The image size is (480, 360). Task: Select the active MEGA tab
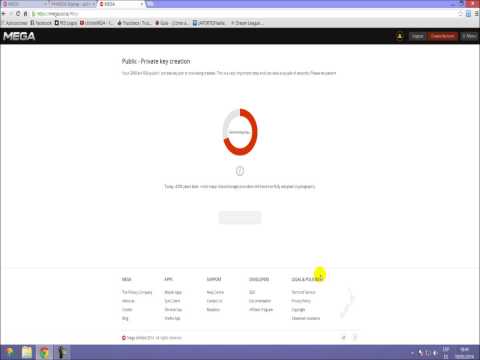point(122,4)
